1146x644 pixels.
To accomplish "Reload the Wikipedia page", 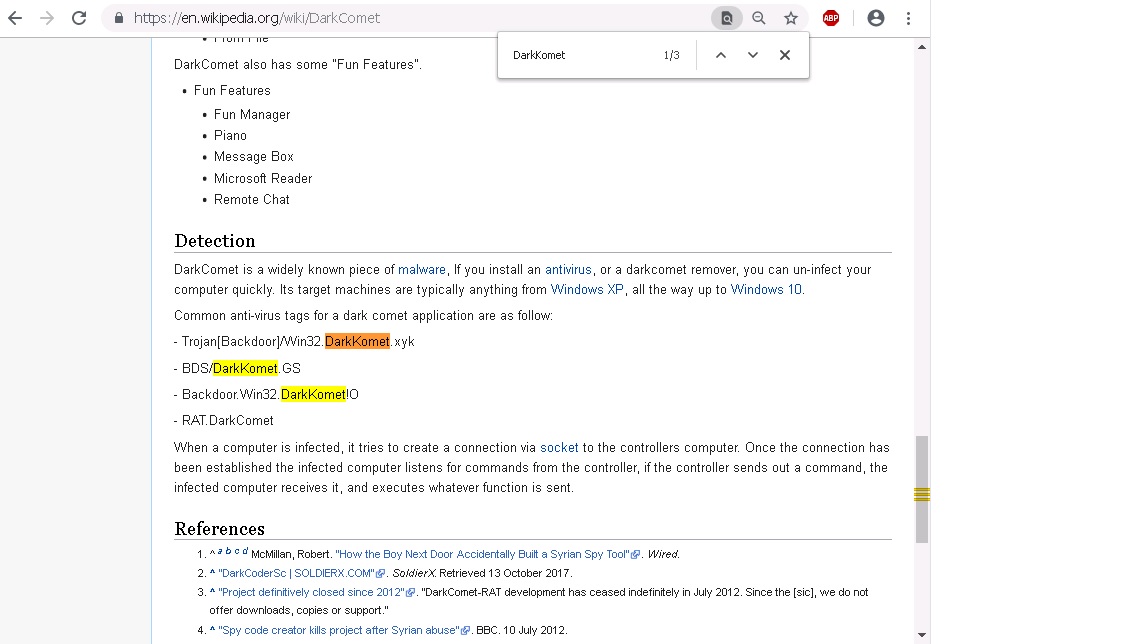I will click(x=79, y=18).
